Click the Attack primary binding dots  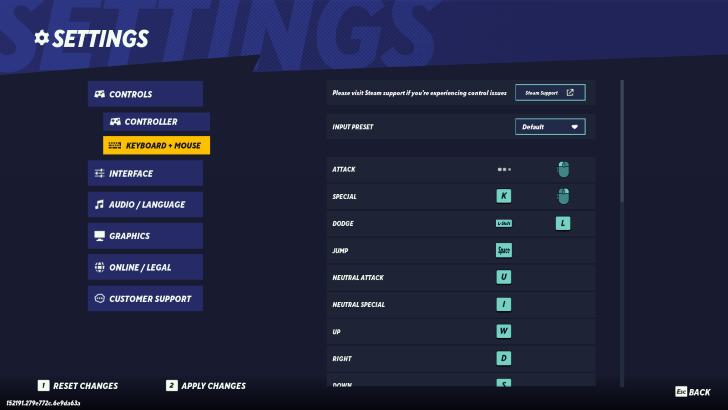click(x=504, y=169)
